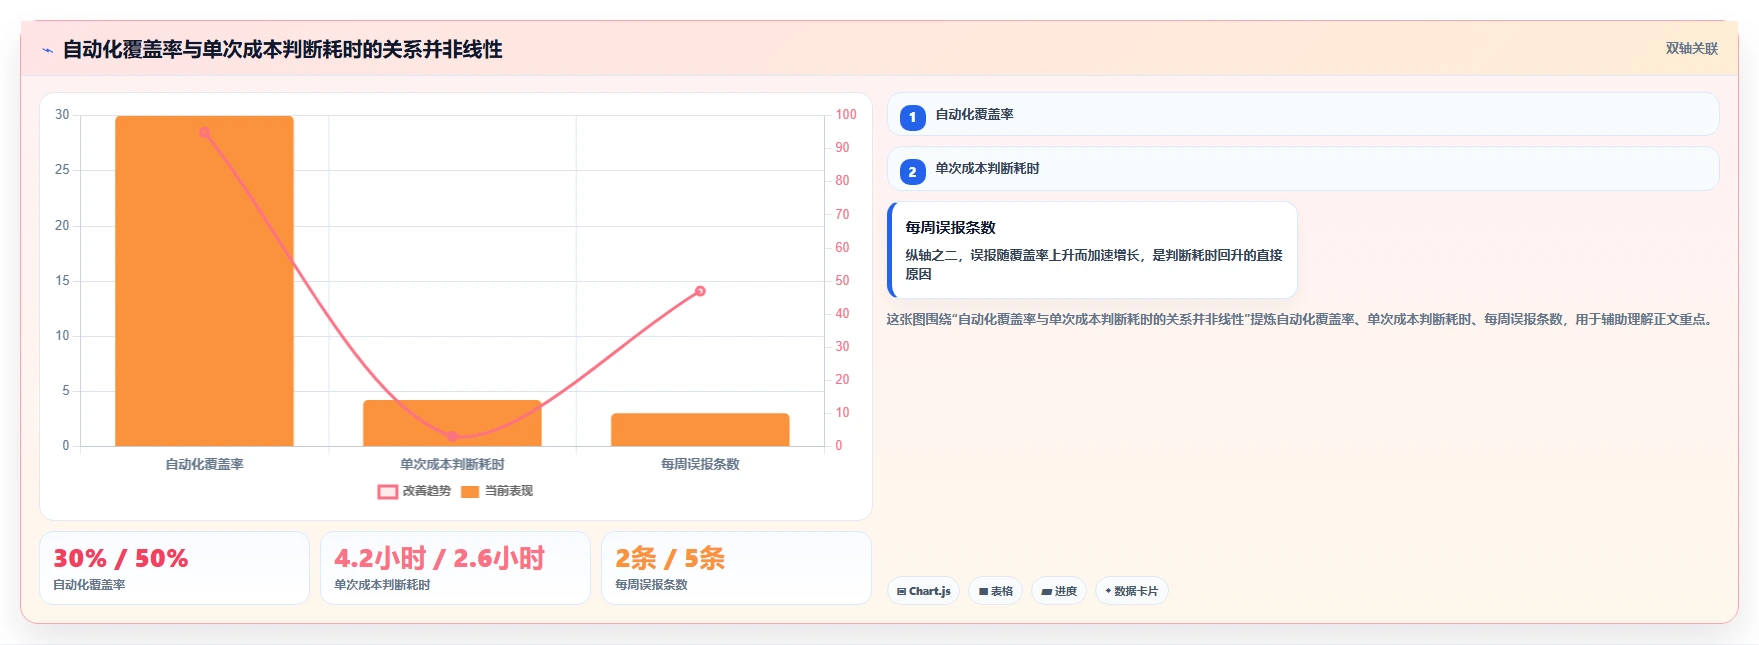Select the 表格 tag

[996, 591]
